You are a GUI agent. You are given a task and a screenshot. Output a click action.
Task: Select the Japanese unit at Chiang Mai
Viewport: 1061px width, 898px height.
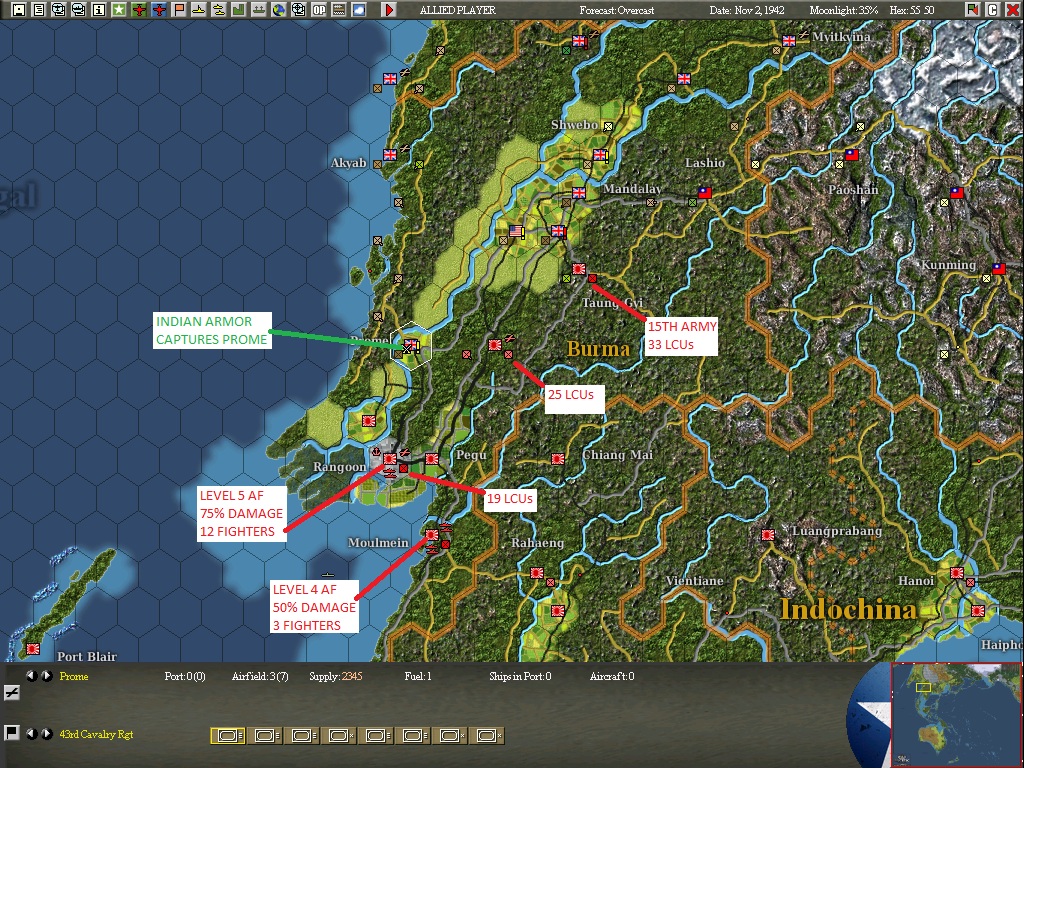[x=558, y=459]
